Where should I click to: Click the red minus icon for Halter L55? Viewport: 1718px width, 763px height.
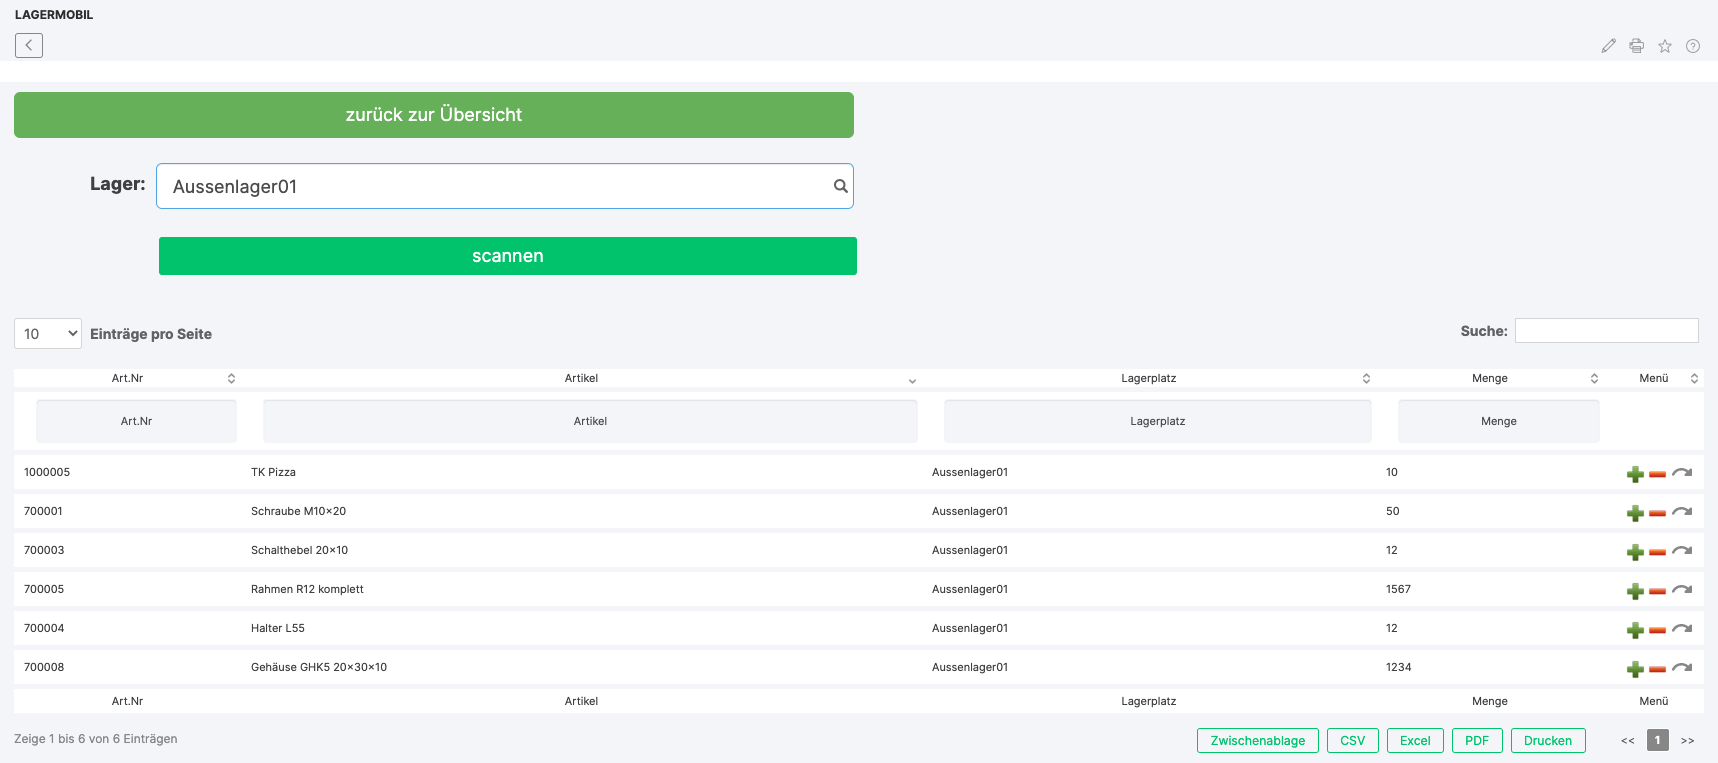[x=1657, y=630]
